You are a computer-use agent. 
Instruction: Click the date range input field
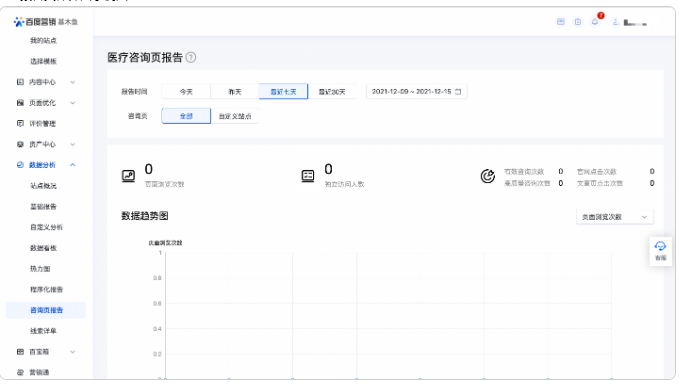pos(416,91)
